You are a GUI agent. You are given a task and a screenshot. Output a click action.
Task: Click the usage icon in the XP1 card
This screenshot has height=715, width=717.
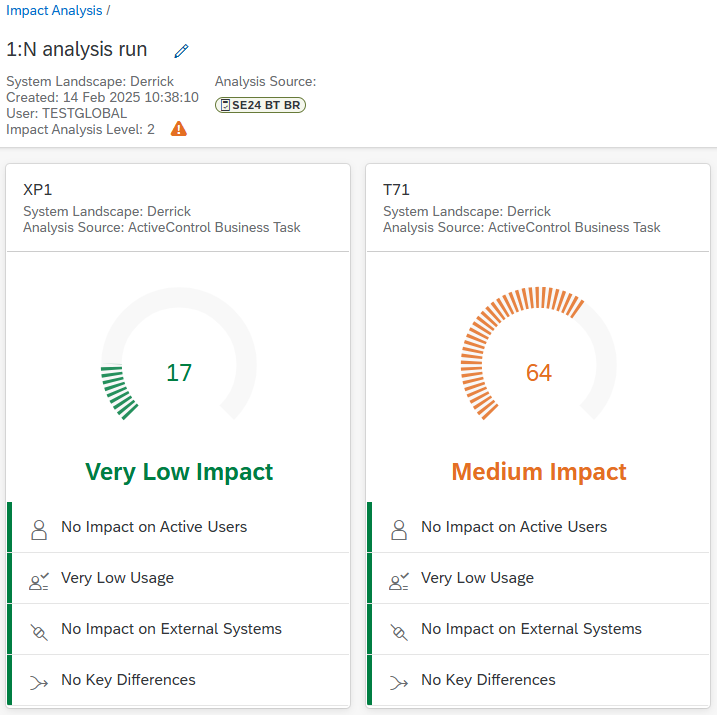pos(39,581)
